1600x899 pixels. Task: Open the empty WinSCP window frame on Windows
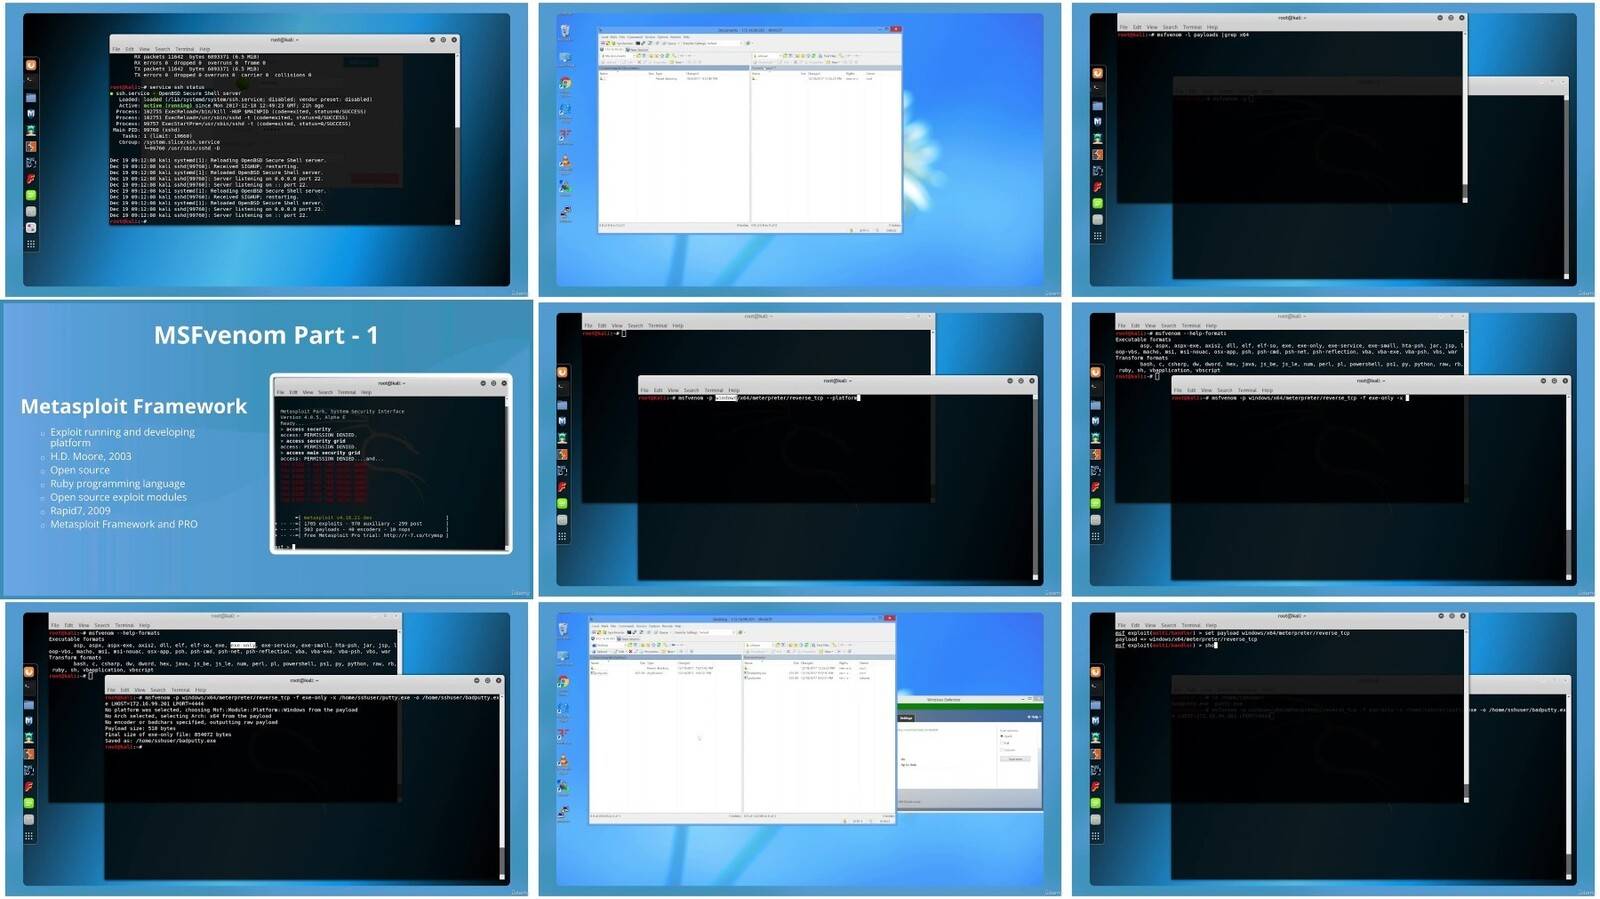click(799, 149)
